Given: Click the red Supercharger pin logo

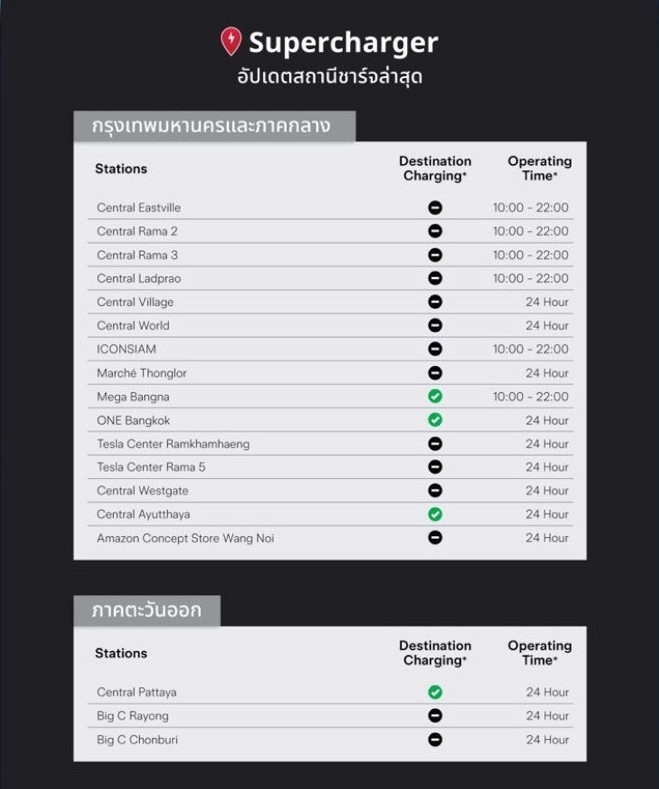Looking at the screenshot, I should click(x=231, y=41).
